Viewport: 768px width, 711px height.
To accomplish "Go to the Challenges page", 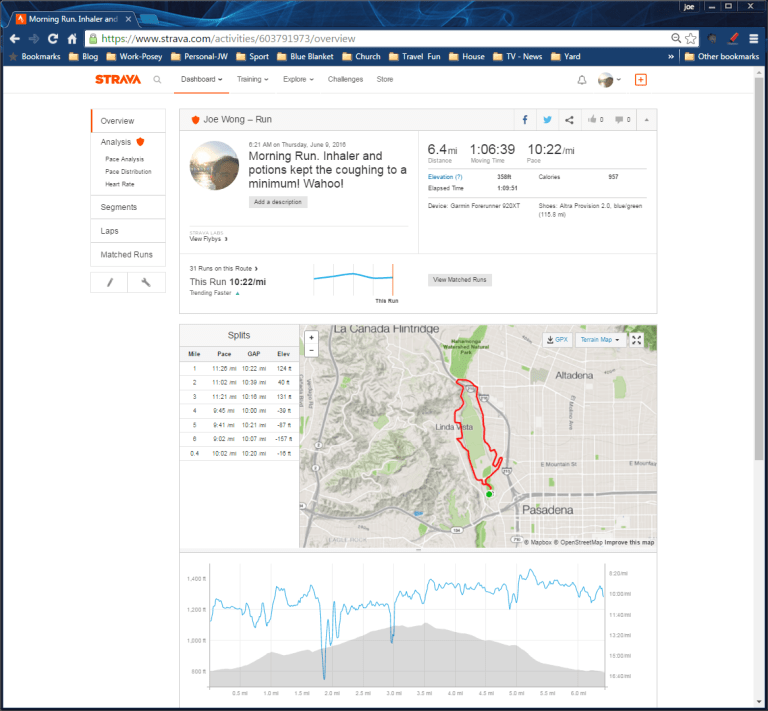I will [x=345, y=80].
